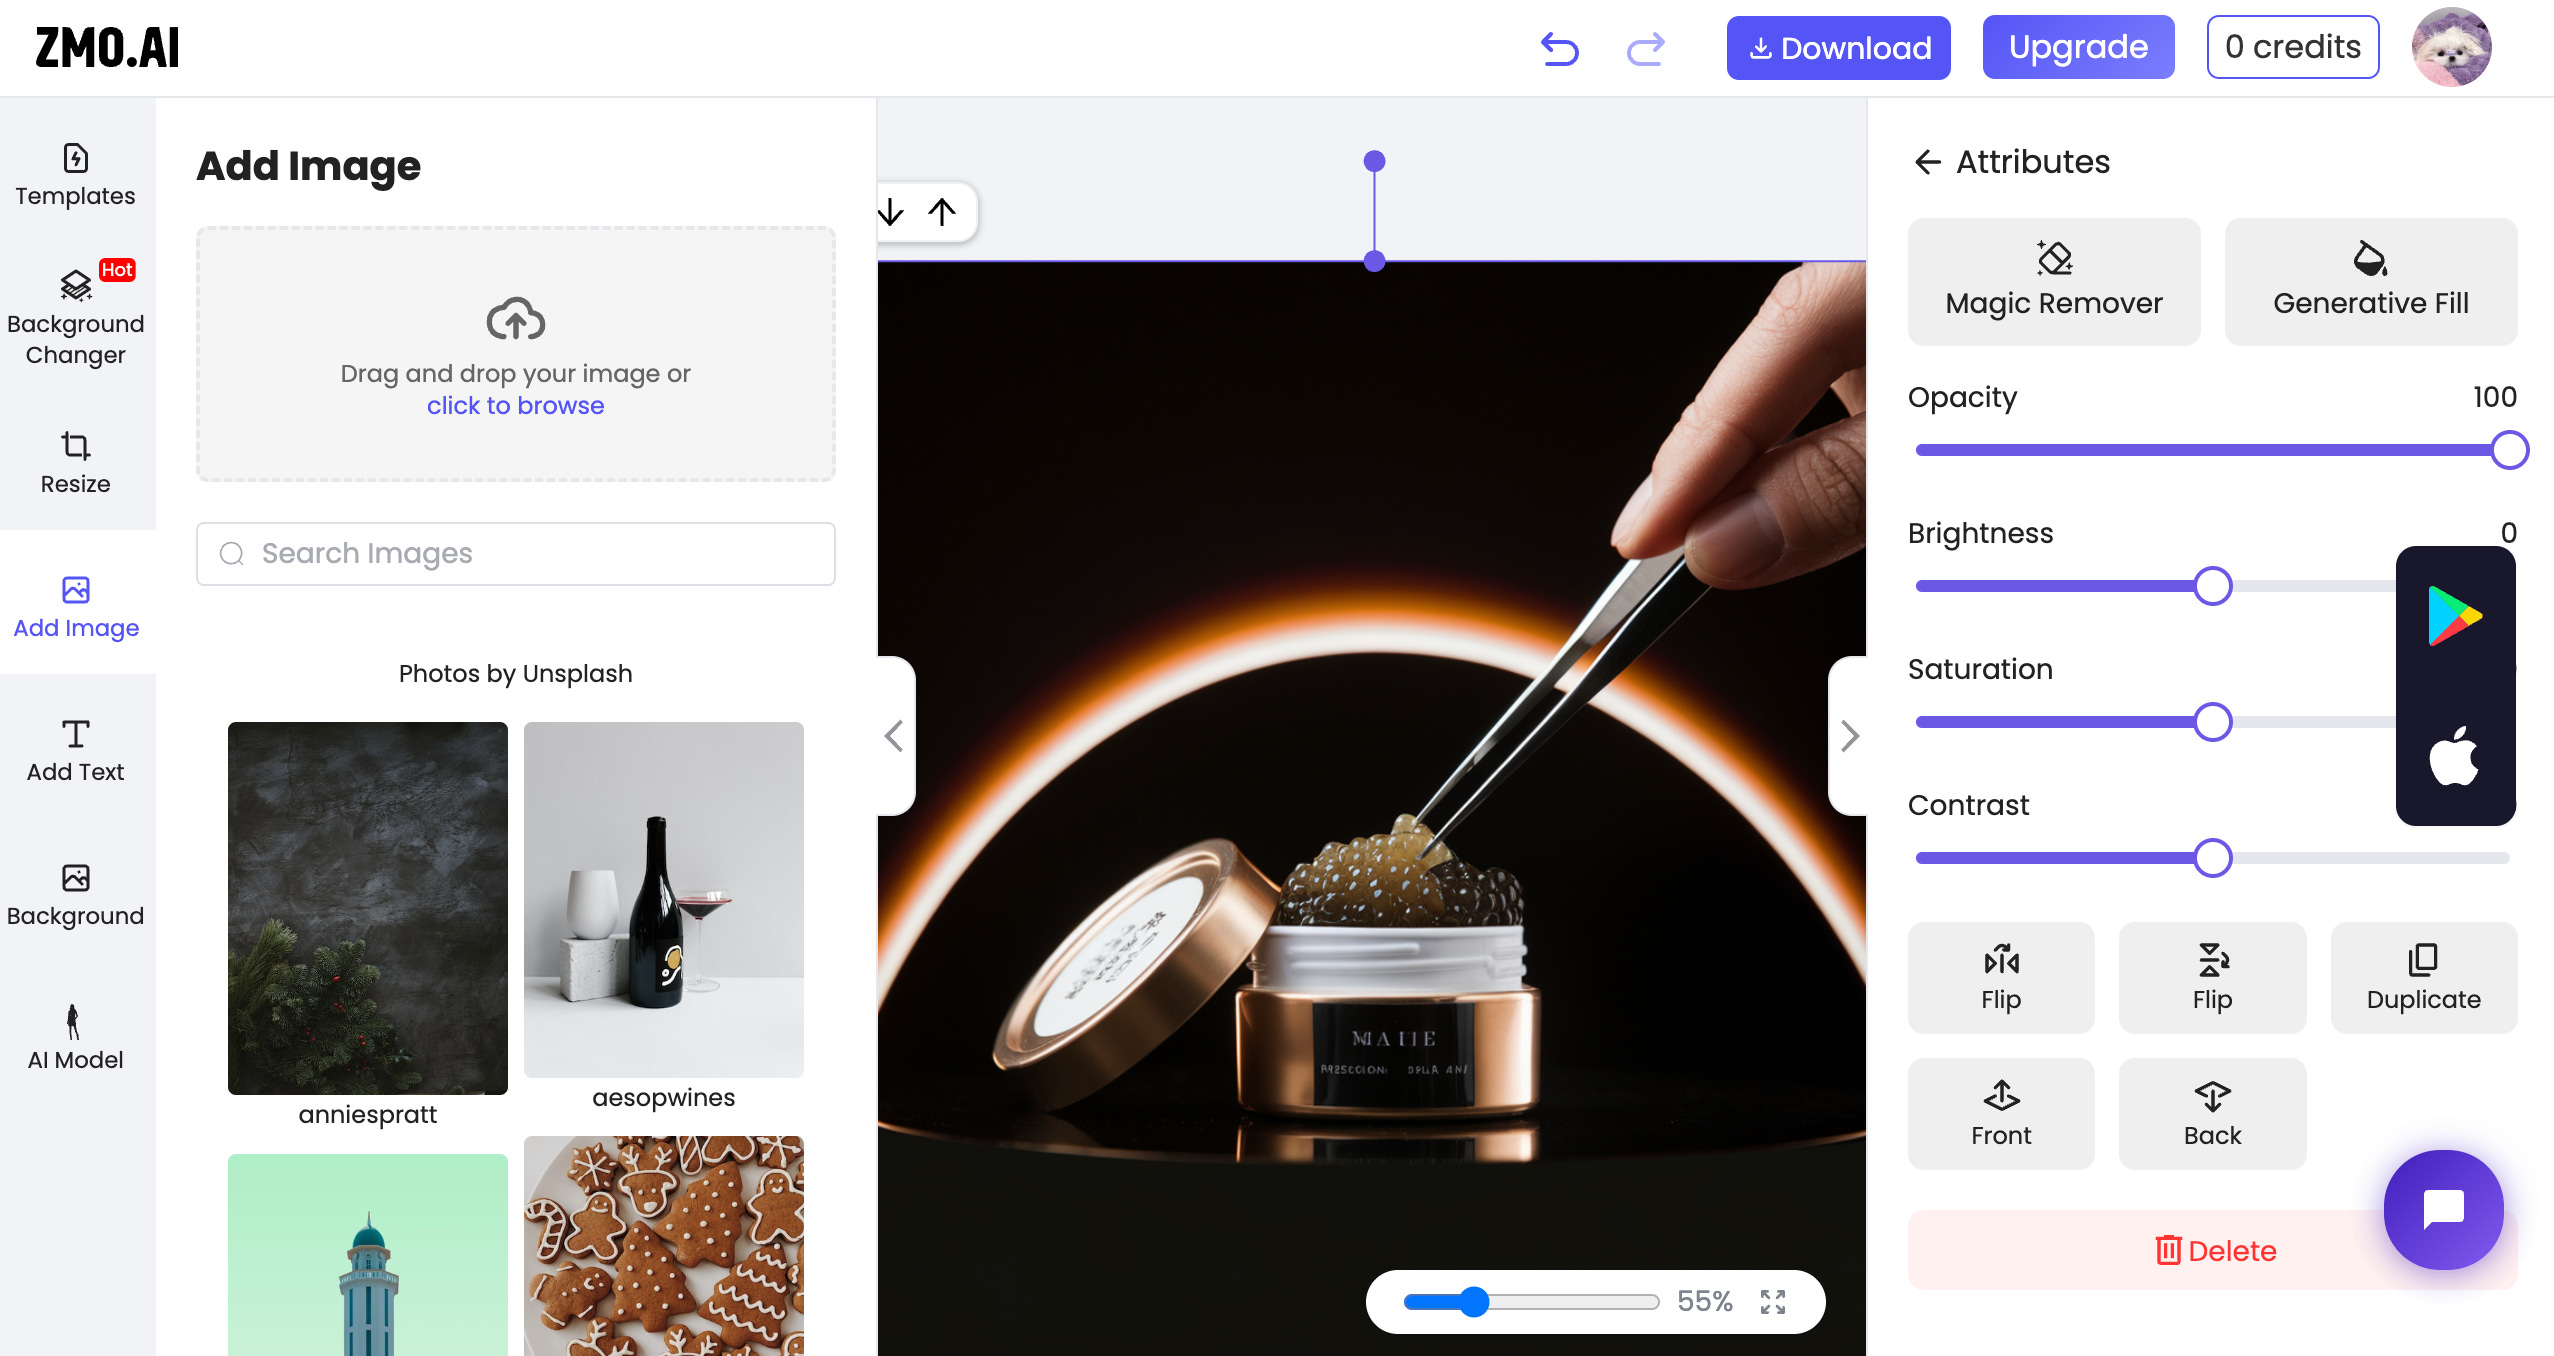Click the Saturation slider handle
The height and width of the screenshot is (1356, 2554).
pyautogui.click(x=2213, y=722)
